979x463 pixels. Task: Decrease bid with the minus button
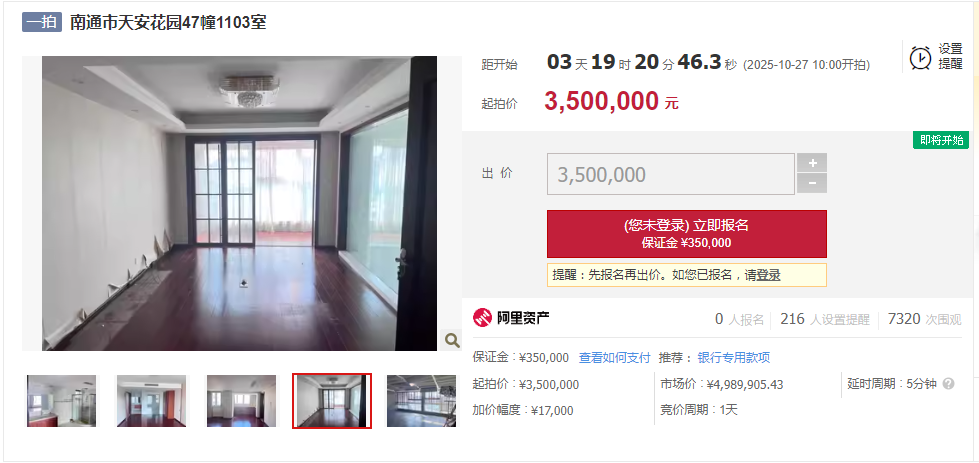[x=812, y=183]
